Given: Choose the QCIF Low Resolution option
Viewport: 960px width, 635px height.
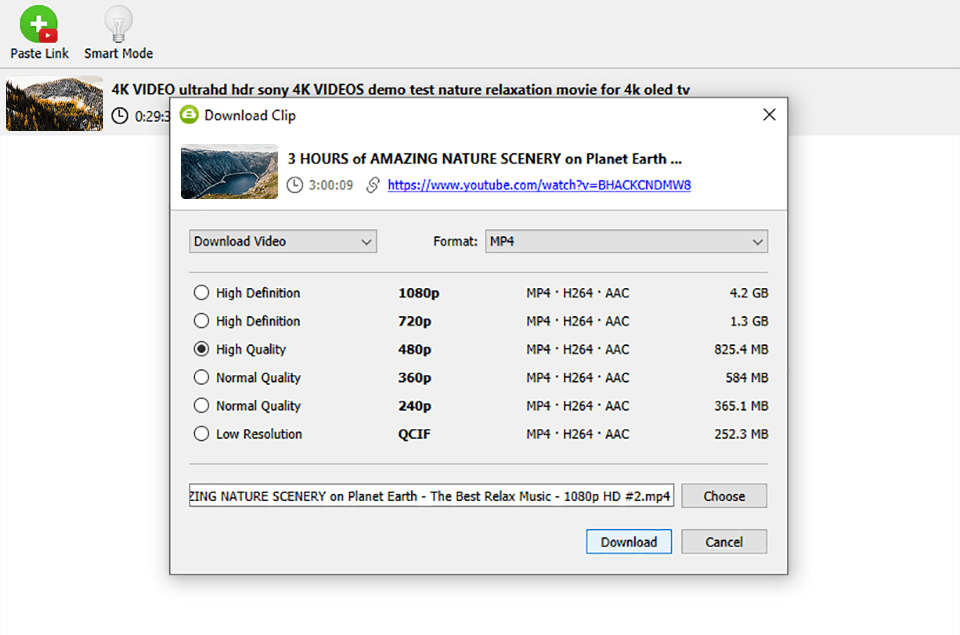Looking at the screenshot, I should pos(201,434).
